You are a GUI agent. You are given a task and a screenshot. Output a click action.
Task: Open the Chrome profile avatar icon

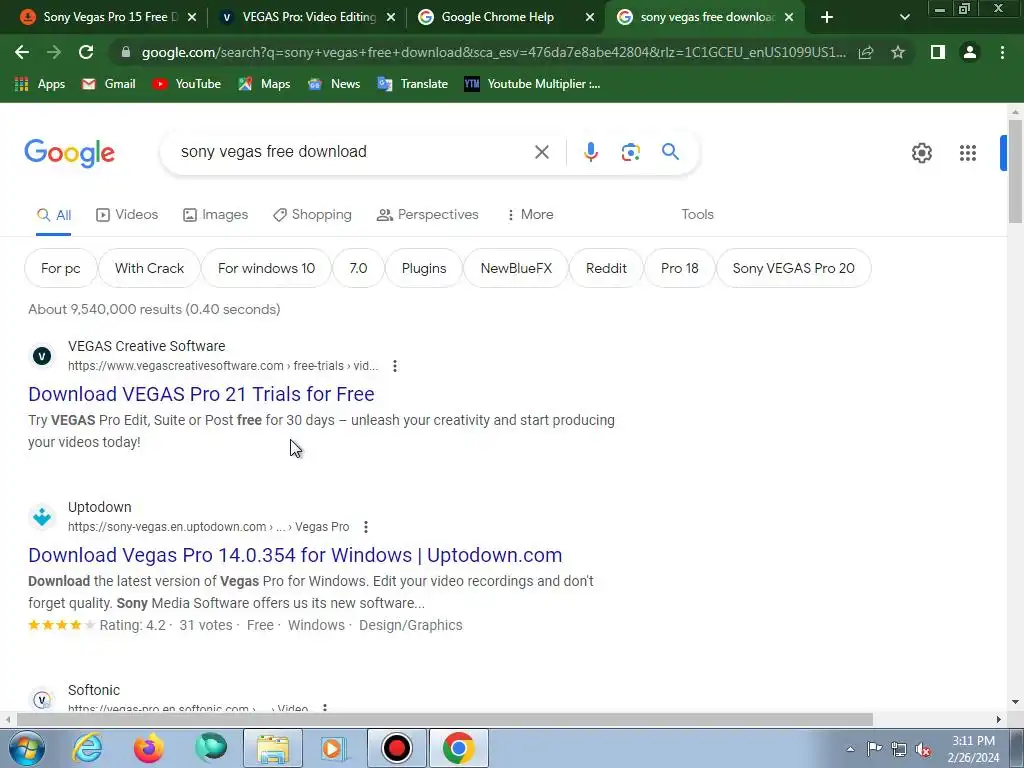pyautogui.click(x=970, y=52)
